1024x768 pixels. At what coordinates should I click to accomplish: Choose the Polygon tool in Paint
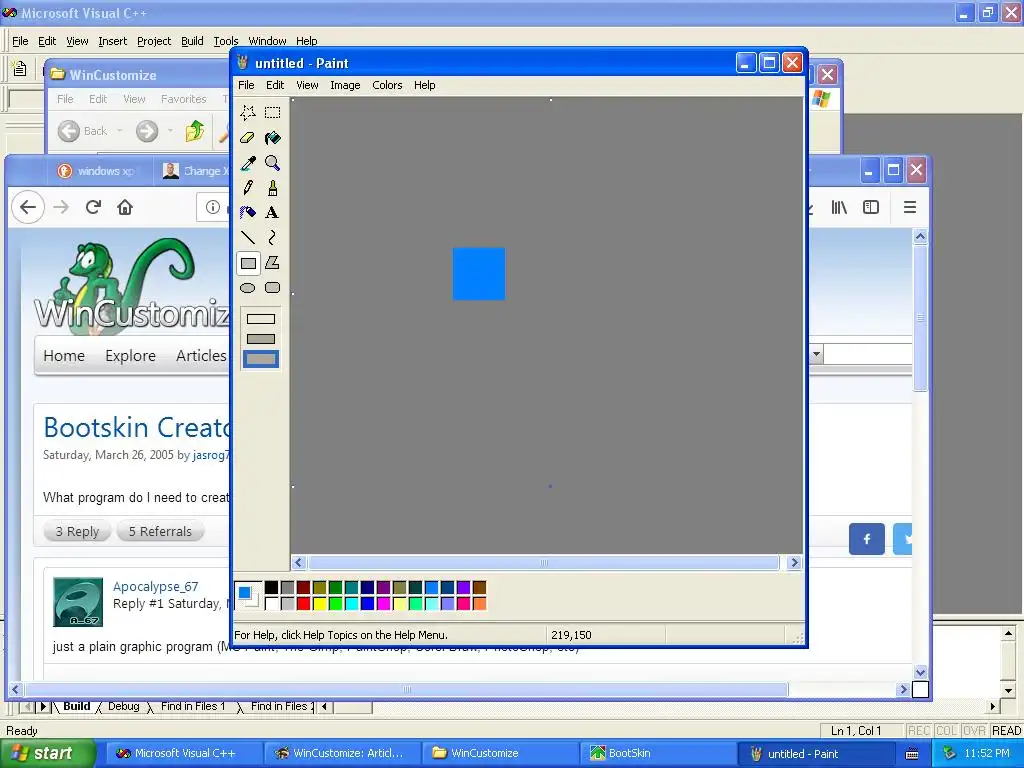pos(272,263)
